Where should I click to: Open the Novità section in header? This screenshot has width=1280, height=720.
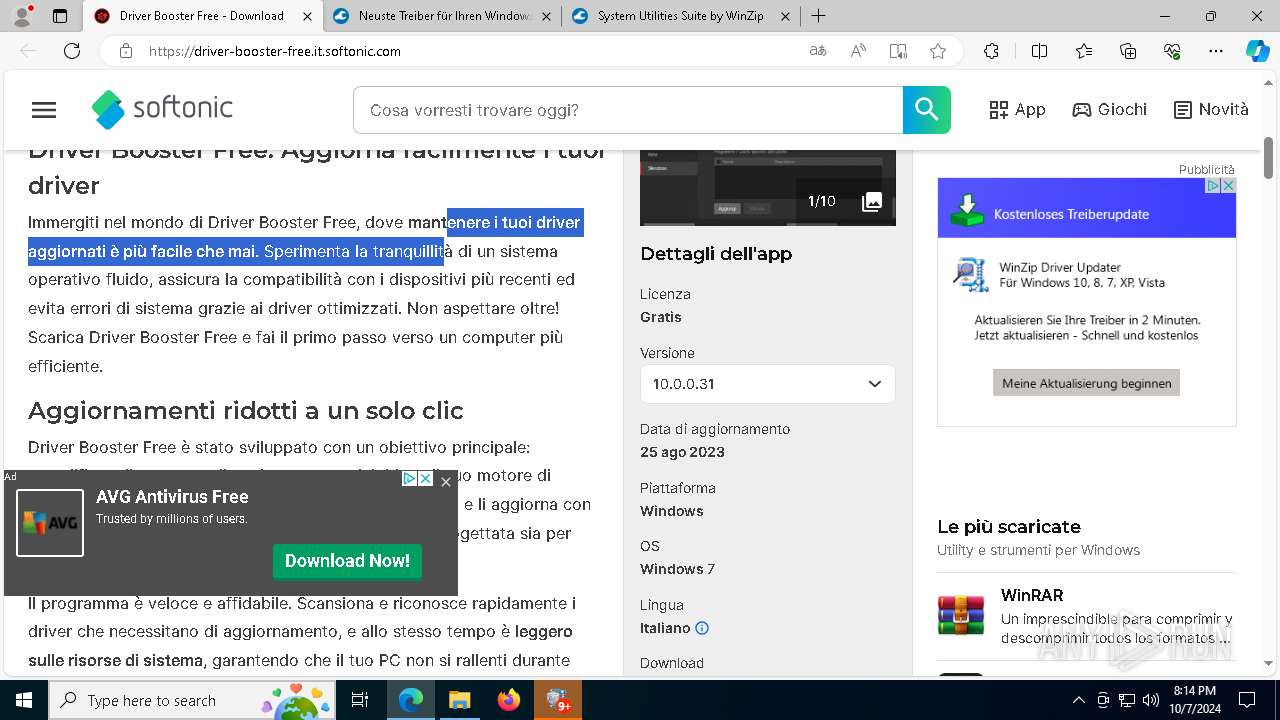click(x=1211, y=110)
